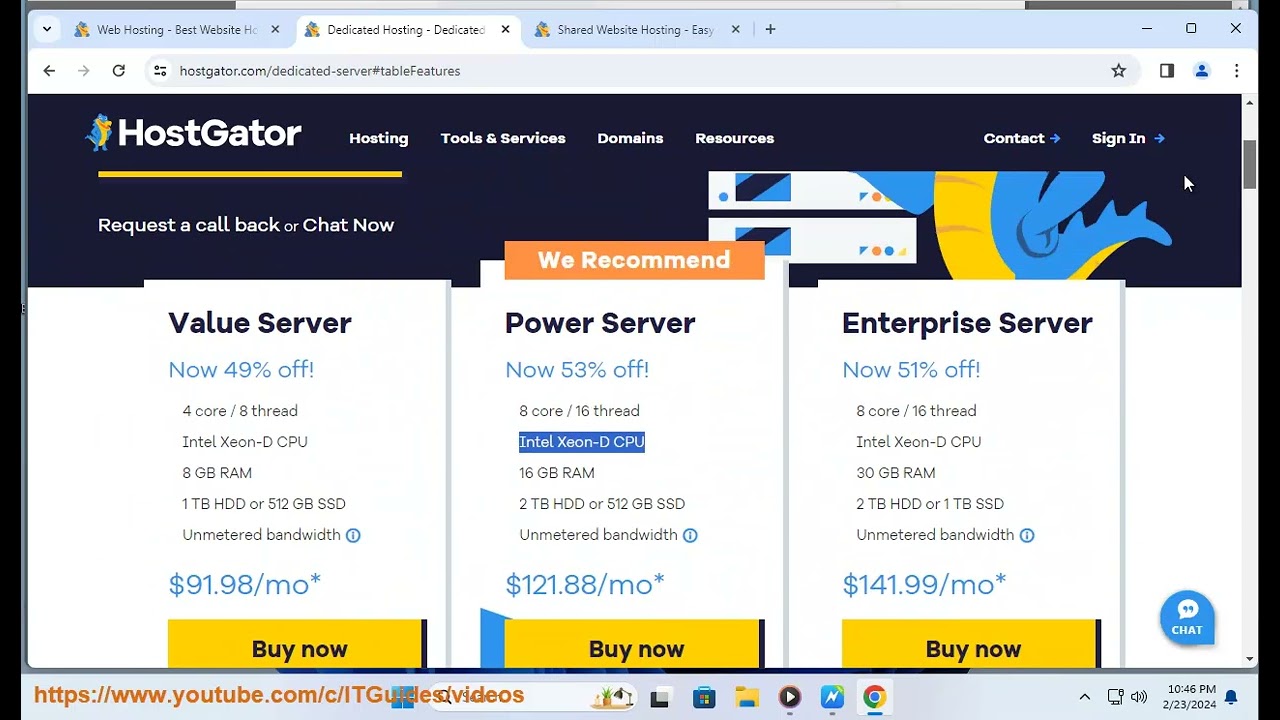
Task: Open Chrome three-dot menu
Action: pos(1236,71)
